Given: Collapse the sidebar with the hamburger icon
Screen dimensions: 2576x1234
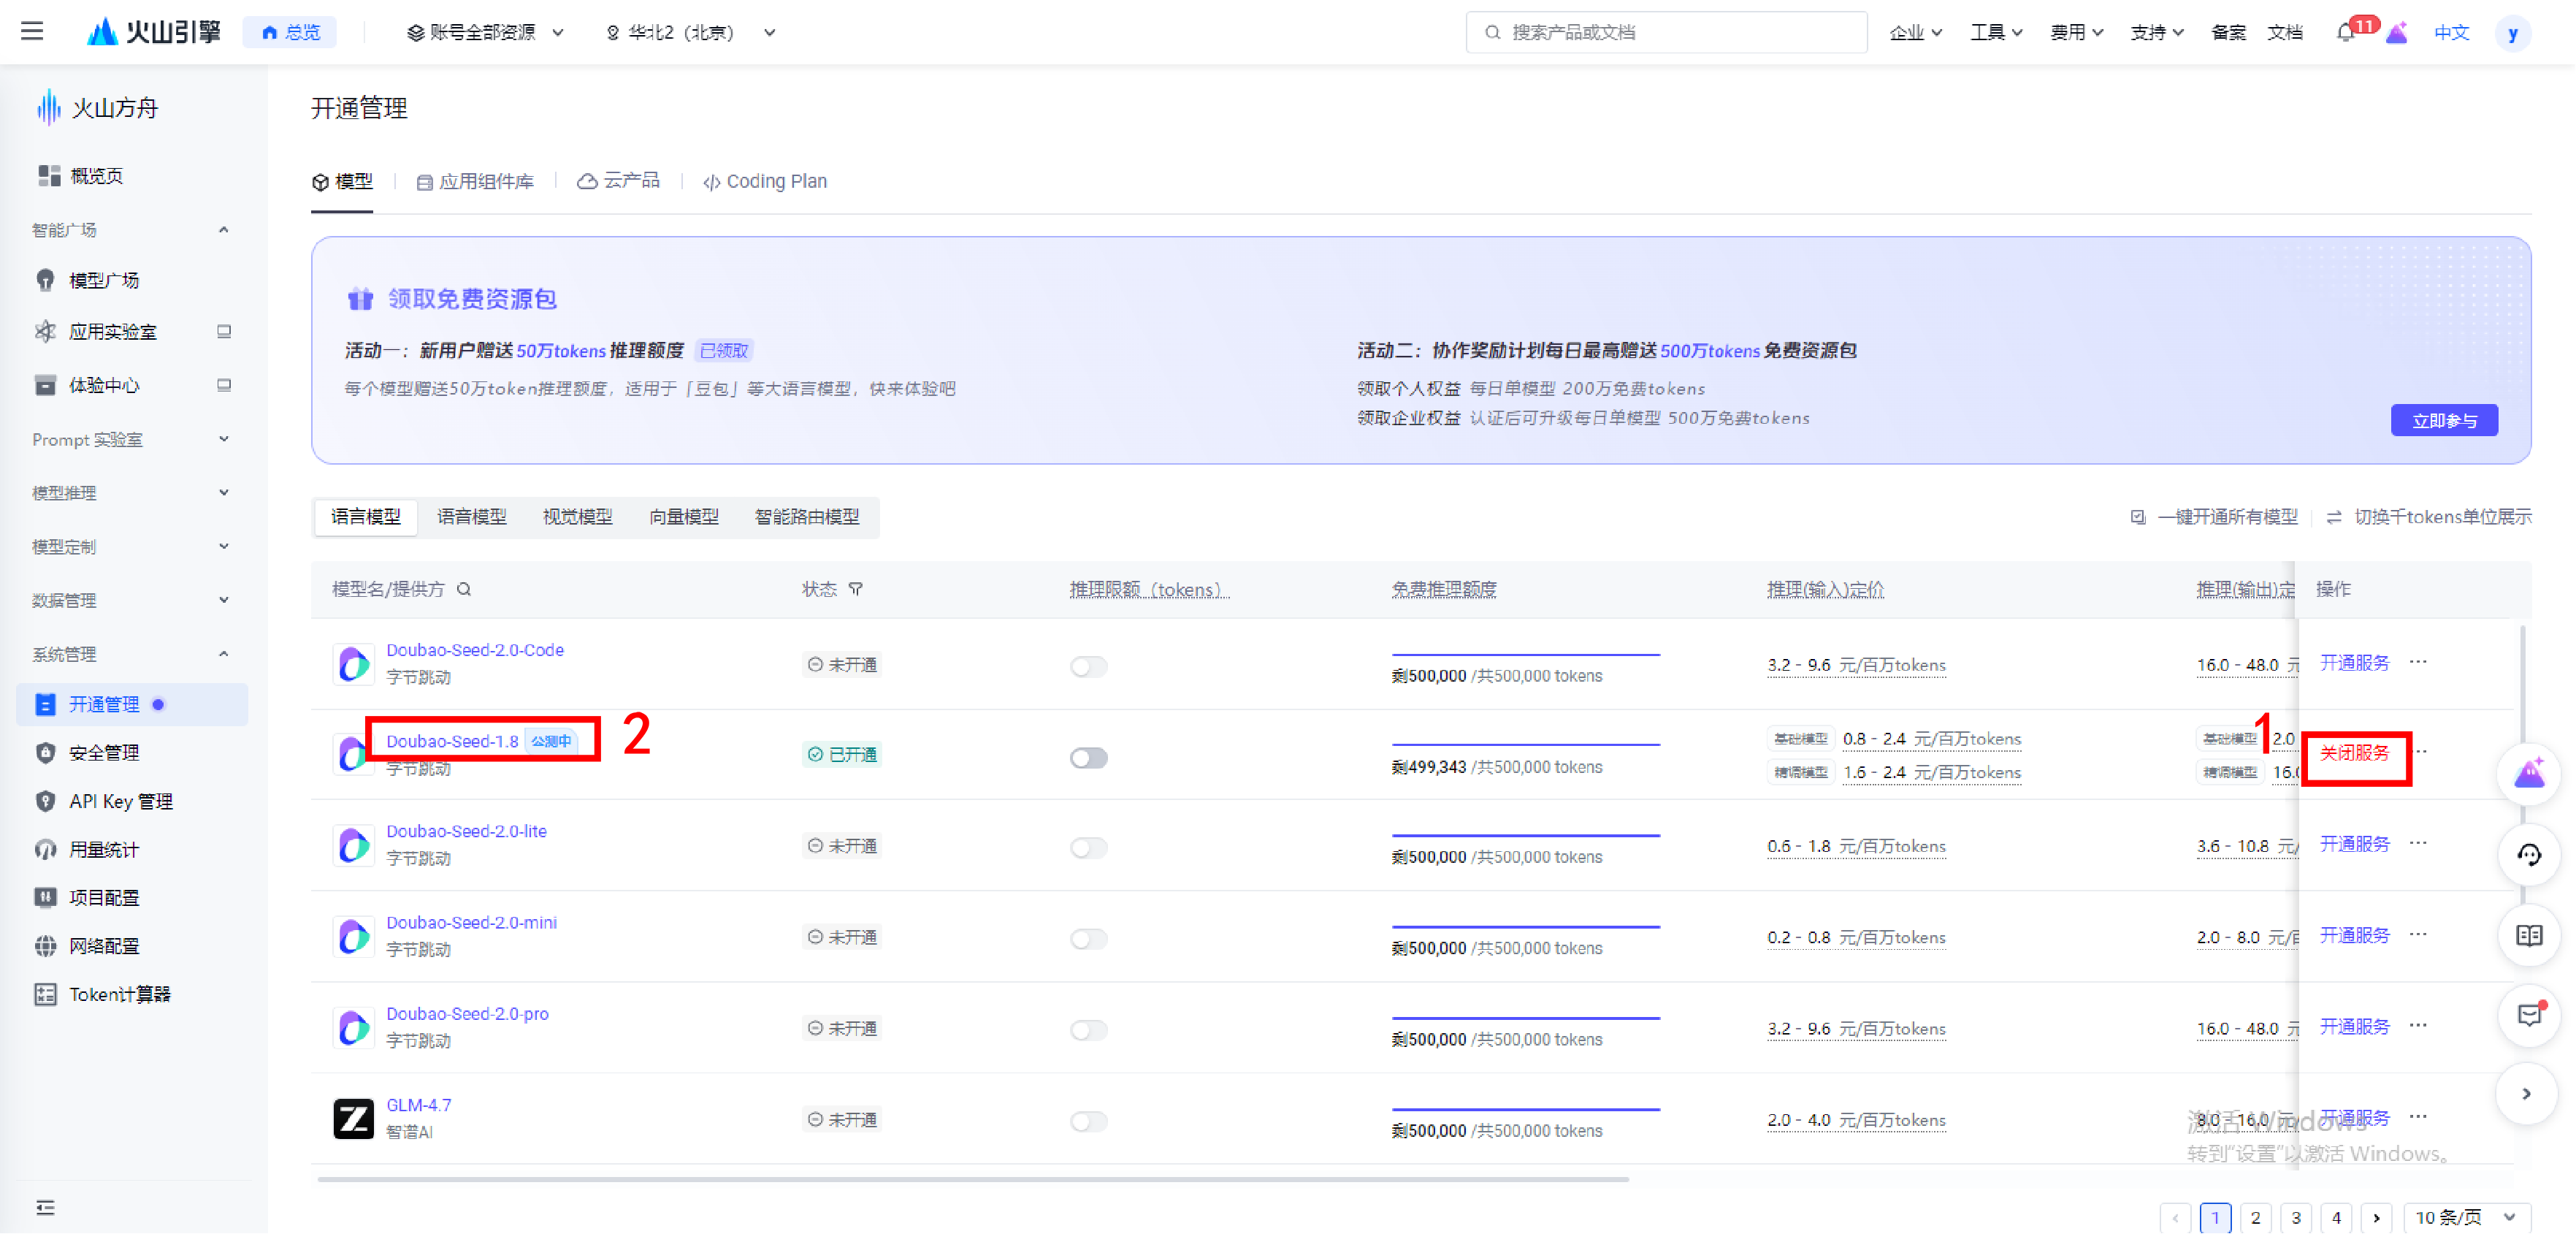Looking at the screenshot, I should point(32,31).
